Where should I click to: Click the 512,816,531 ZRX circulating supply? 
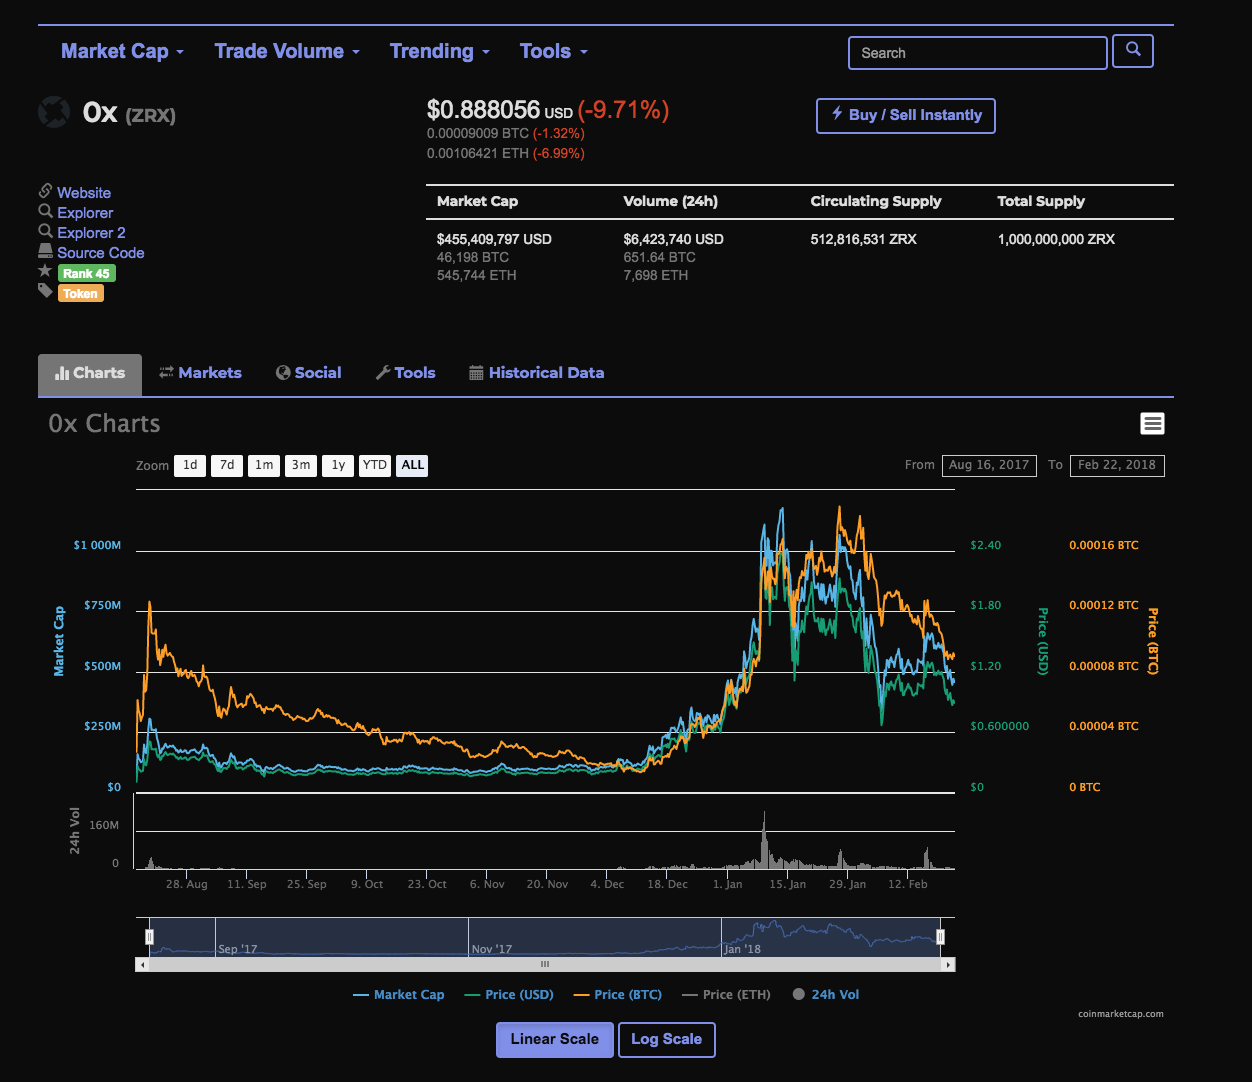click(x=863, y=239)
